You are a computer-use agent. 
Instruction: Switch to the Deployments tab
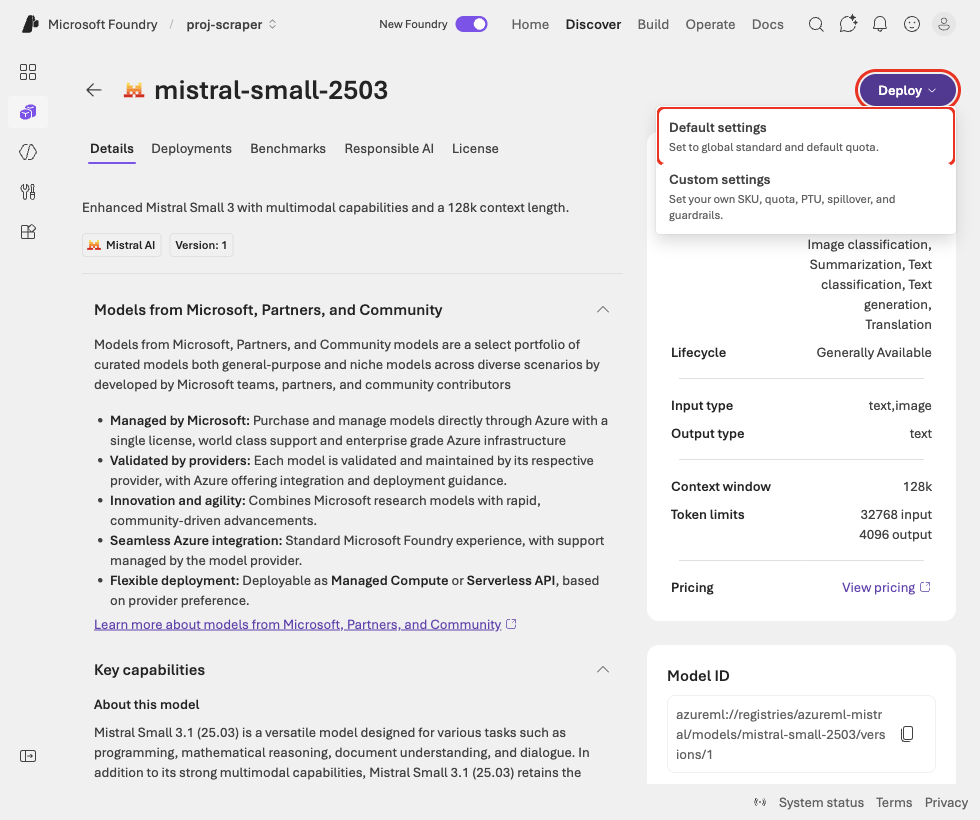(x=191, y=149)
